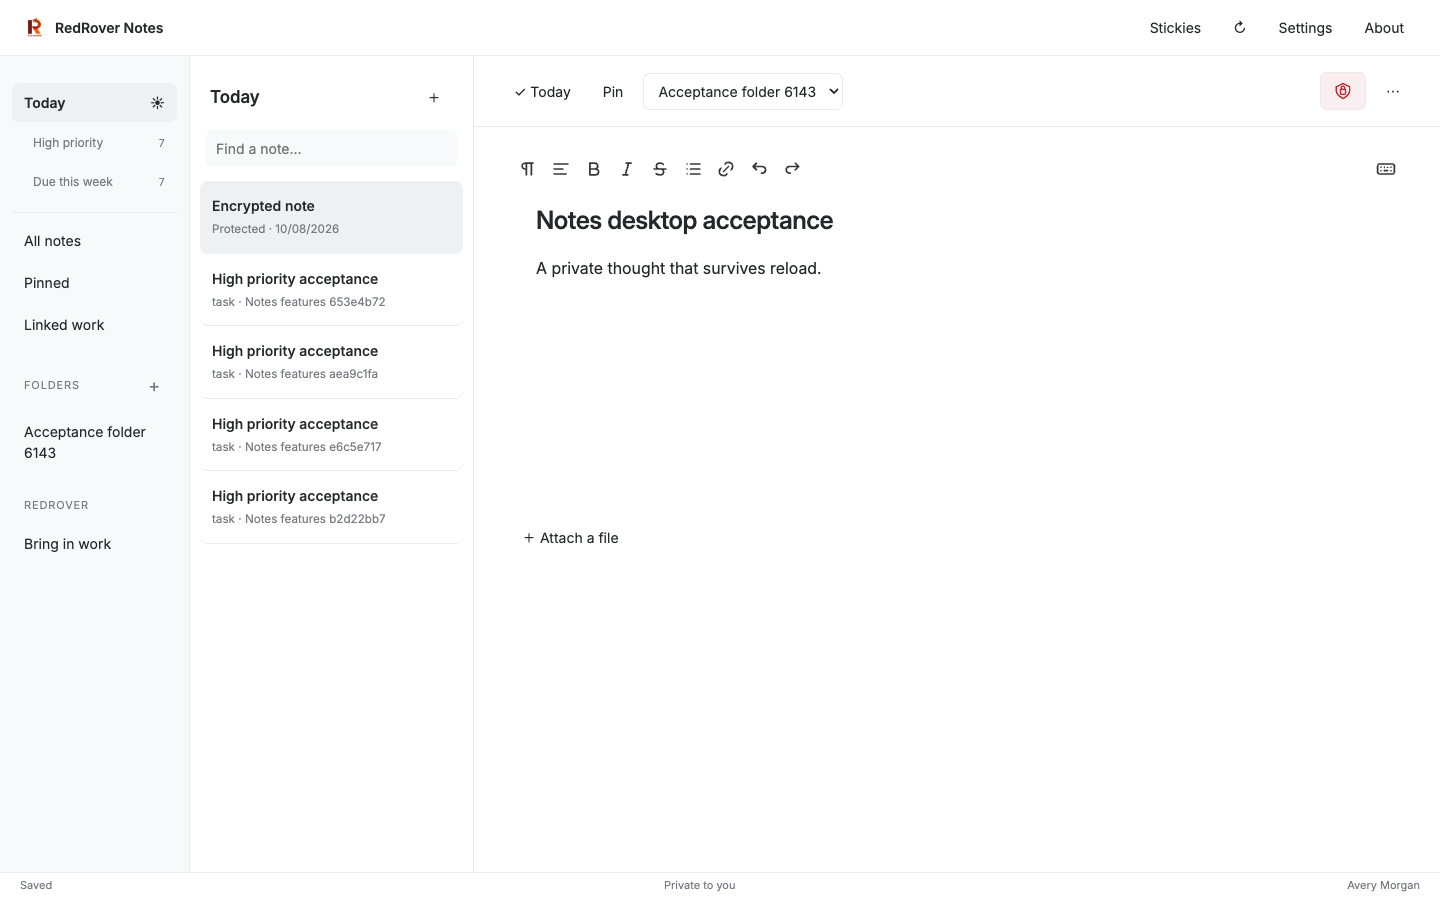Open the text alignment tool

(561, 169)
